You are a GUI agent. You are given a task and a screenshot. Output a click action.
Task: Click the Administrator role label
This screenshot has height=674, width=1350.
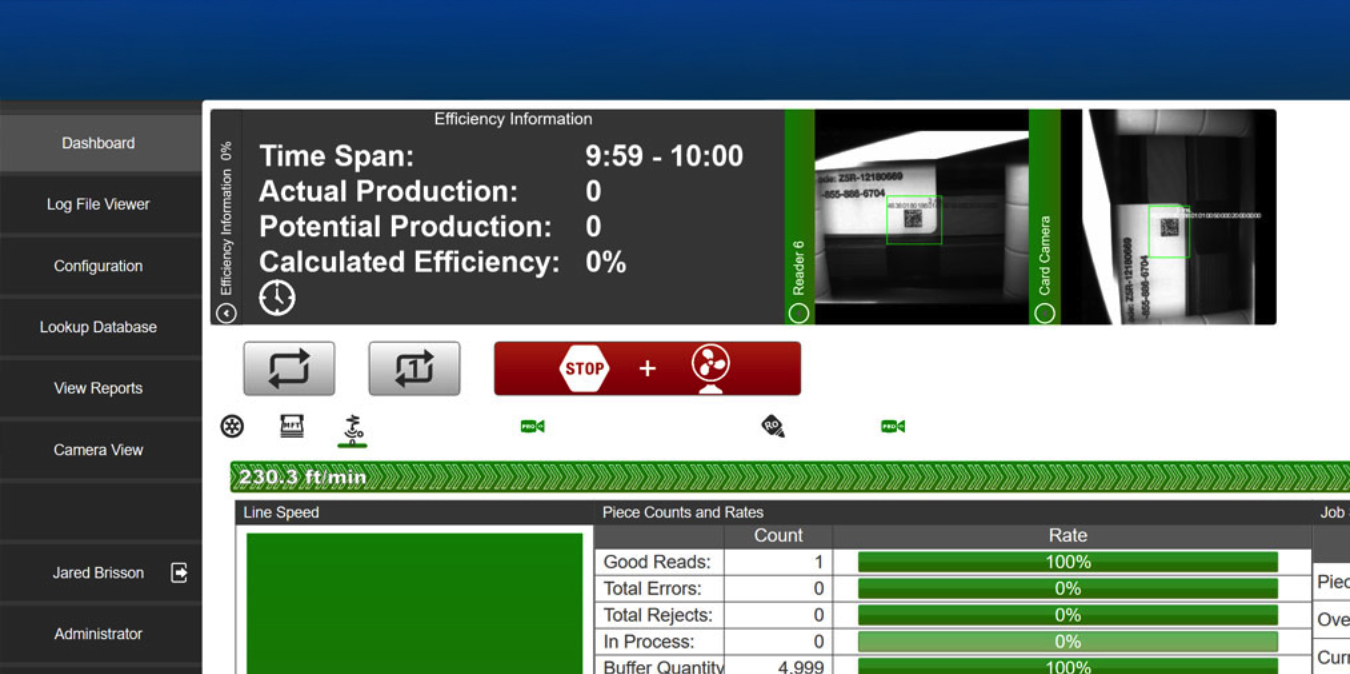coord(98,634)
